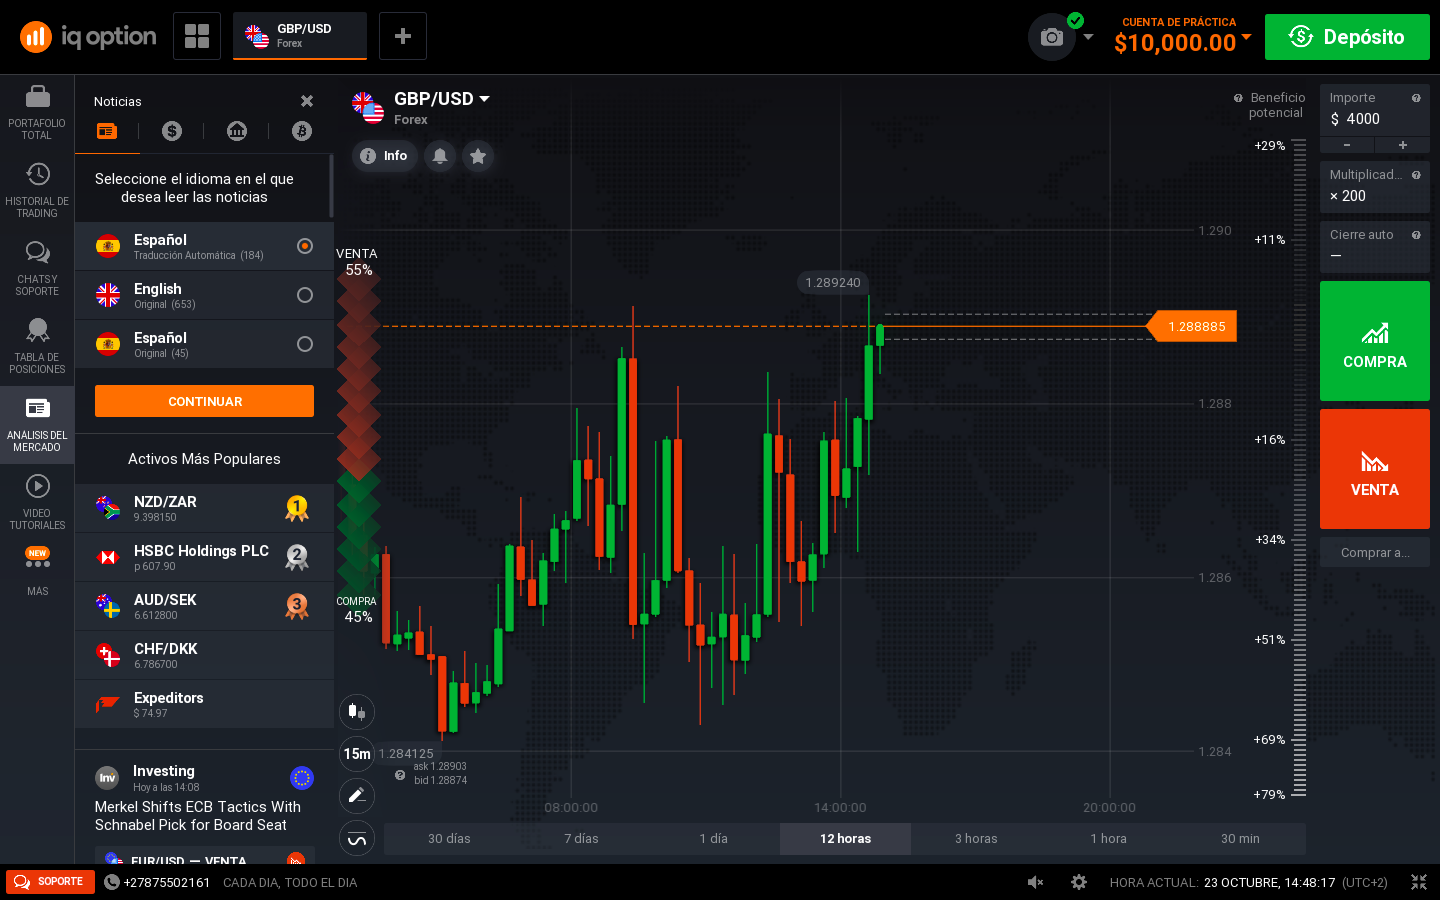Click the Depósito button
Image resolution: width=1440 pixels, height=900 pixels.
tap(1347, 37)
